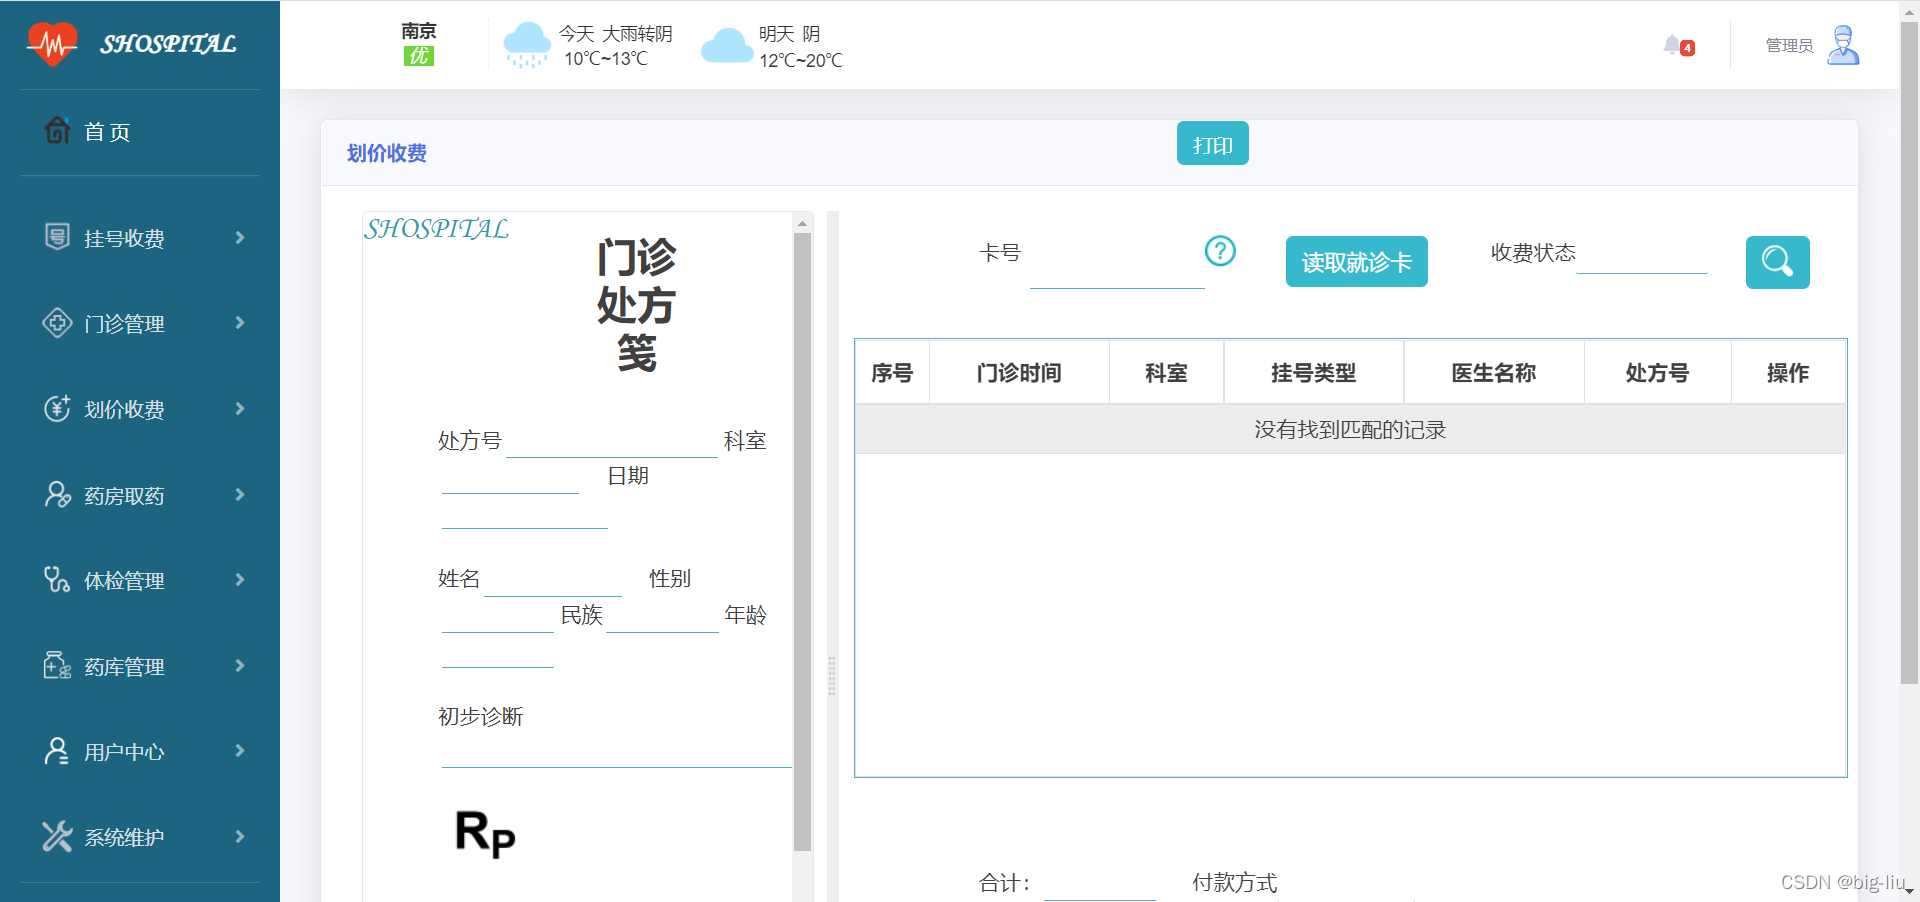This screenshot has width=1920, height=902.
Task: Focus the 合计 total field
Action: 1099,883
